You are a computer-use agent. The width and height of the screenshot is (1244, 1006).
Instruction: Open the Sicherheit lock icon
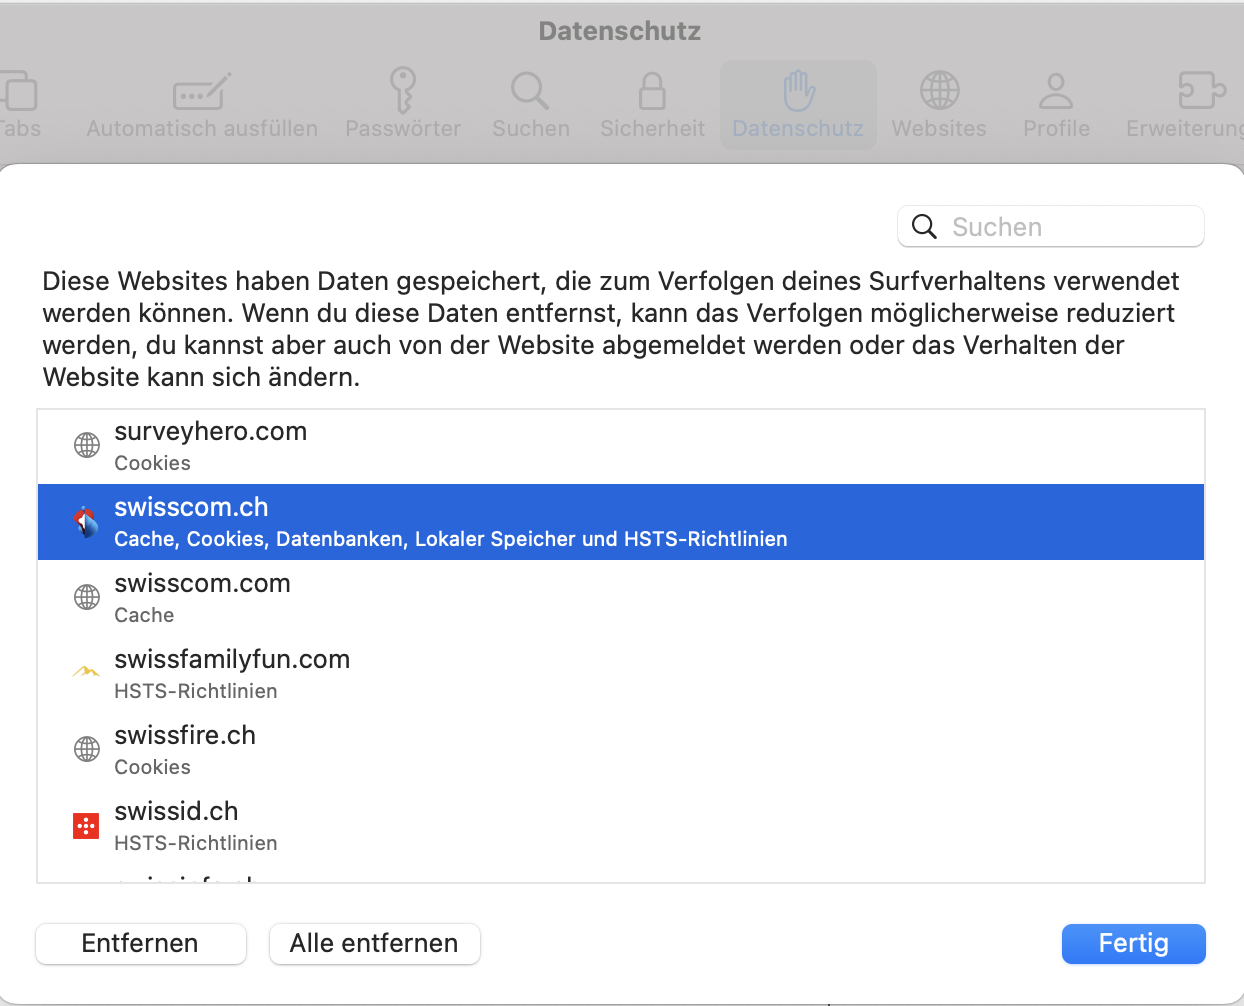652,90
